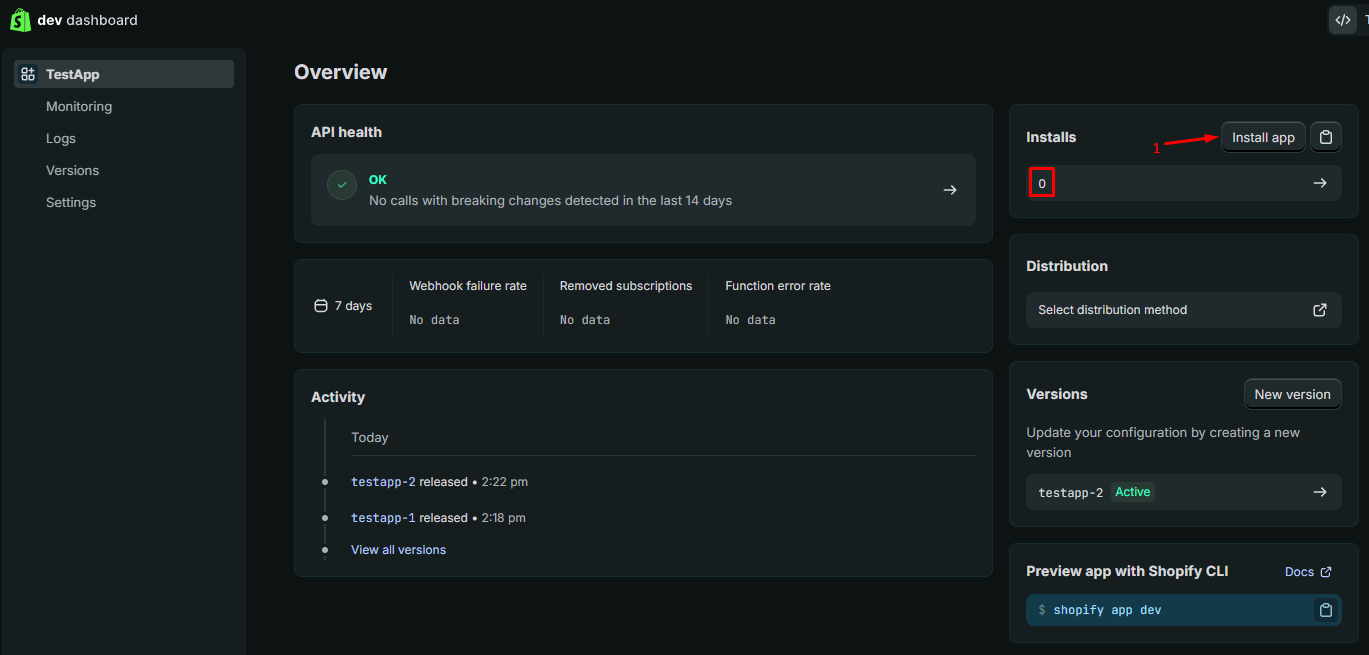Click the testapp-2 version name in Versions card

(1071, 492)
